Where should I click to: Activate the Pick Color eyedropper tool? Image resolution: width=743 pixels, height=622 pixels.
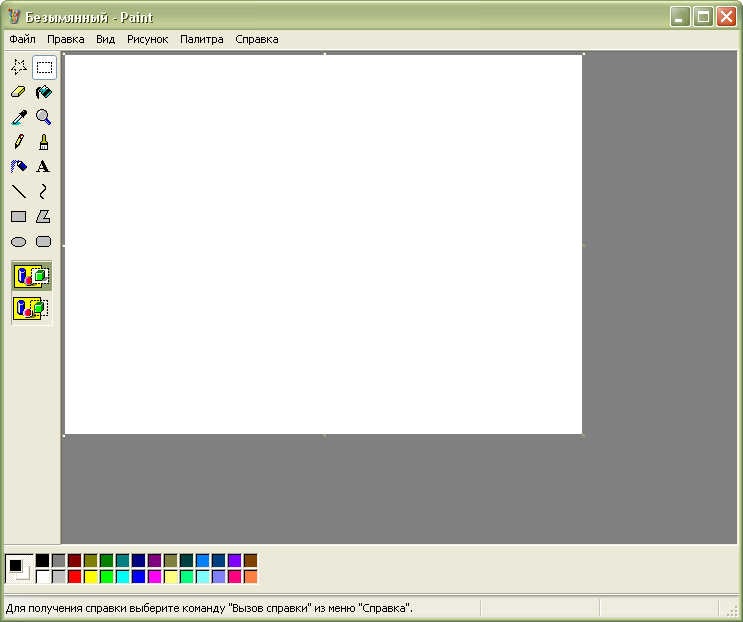(x=19, y=117)
